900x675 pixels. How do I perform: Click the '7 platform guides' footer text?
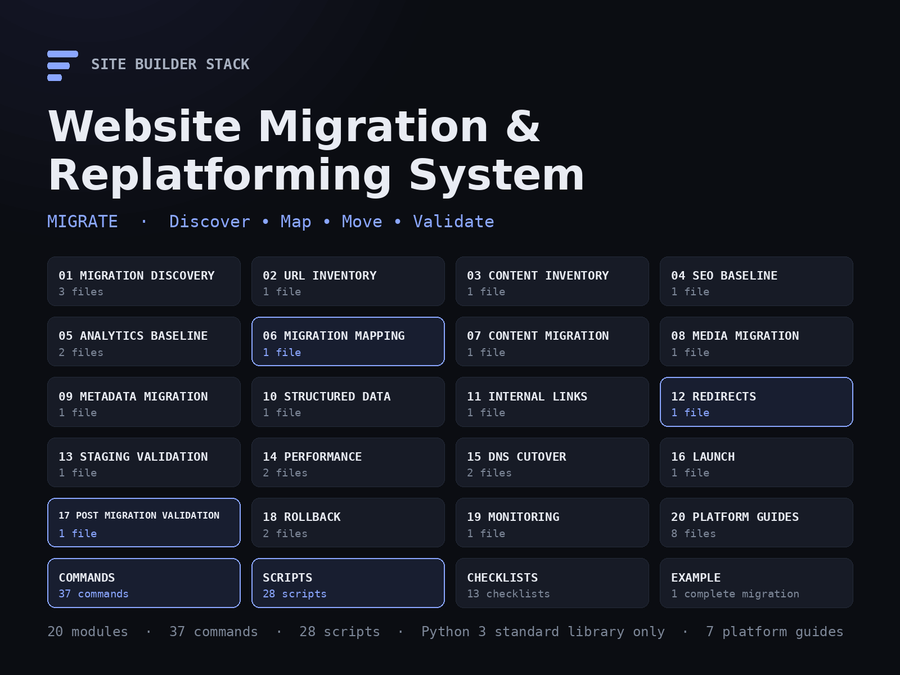[775, 631]
